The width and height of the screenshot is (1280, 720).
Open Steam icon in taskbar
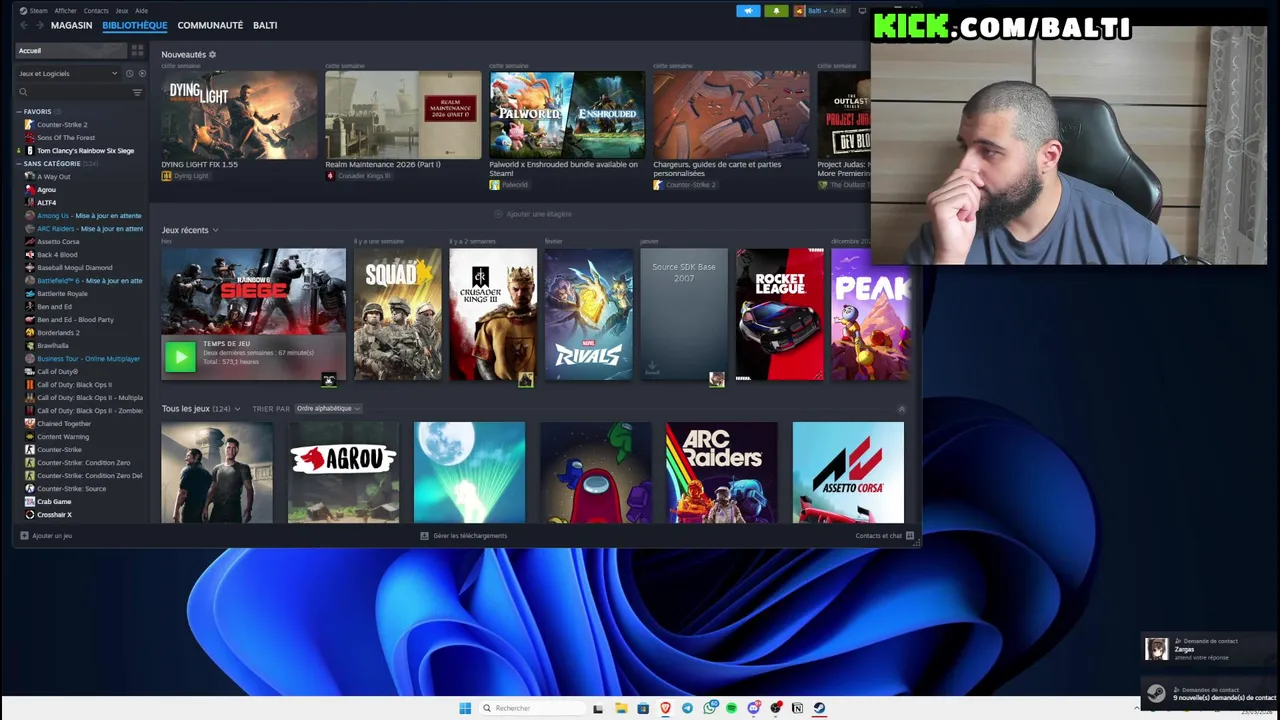pos(819,709)
